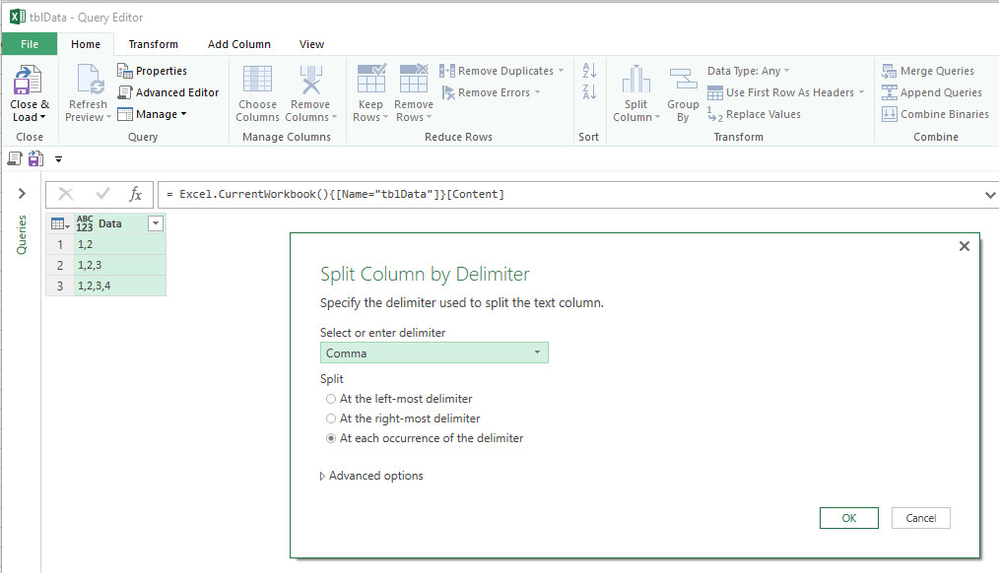Select row number 1 header
This screenshot has height=573, width=999.
point(60,245)
